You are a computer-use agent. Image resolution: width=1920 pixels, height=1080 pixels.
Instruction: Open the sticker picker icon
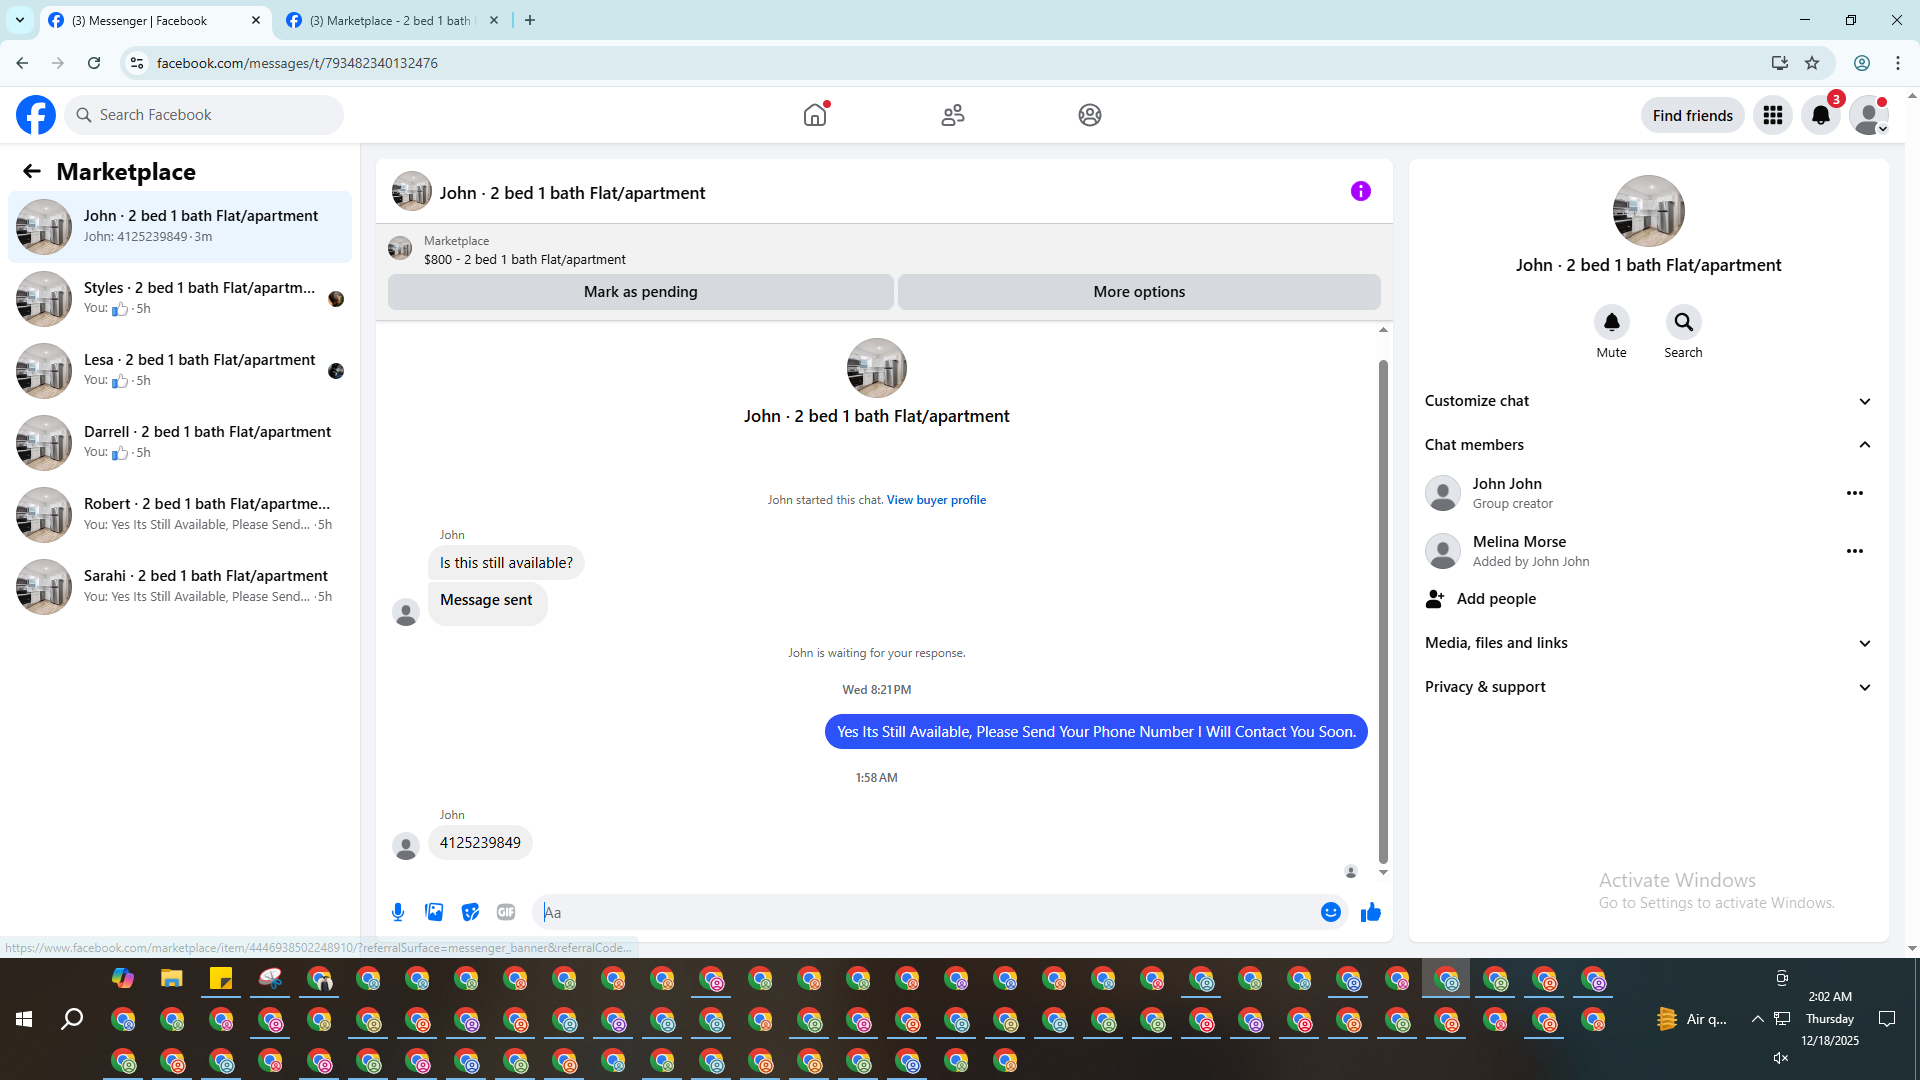470,912
